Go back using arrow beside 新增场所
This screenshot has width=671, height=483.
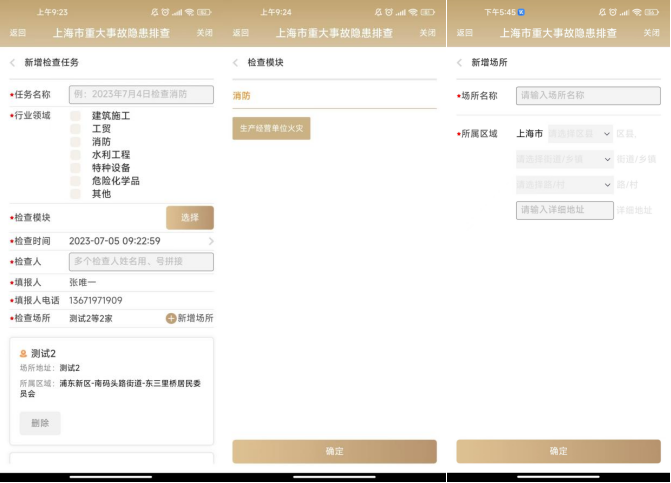(x=460, y=63)
